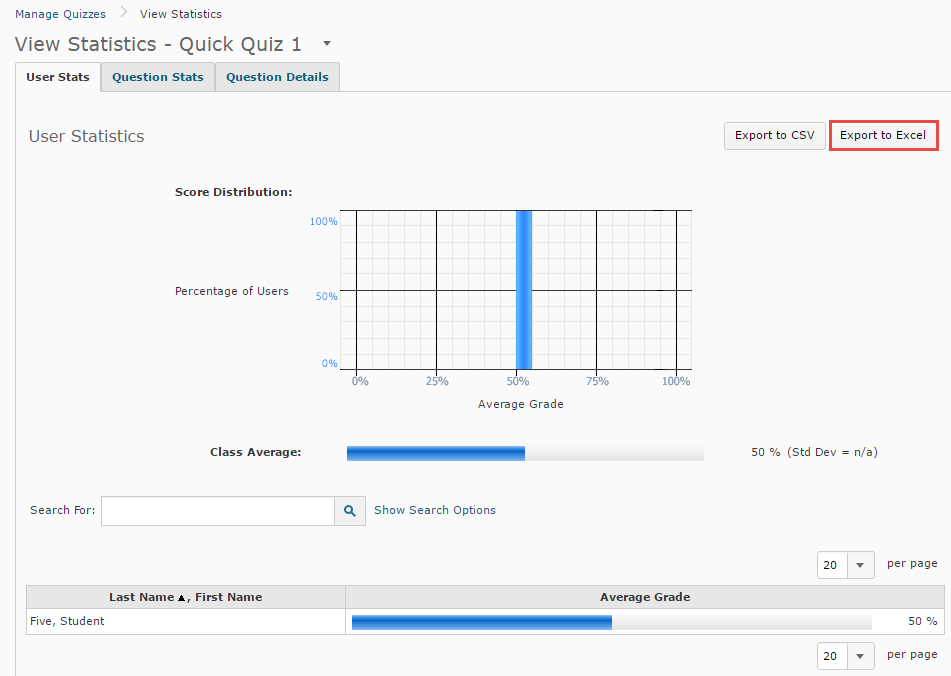Screen dimensions: 951x676
Task: Open the Quick Quiz 1 title dropdown arrow
Action: [327, 44]
